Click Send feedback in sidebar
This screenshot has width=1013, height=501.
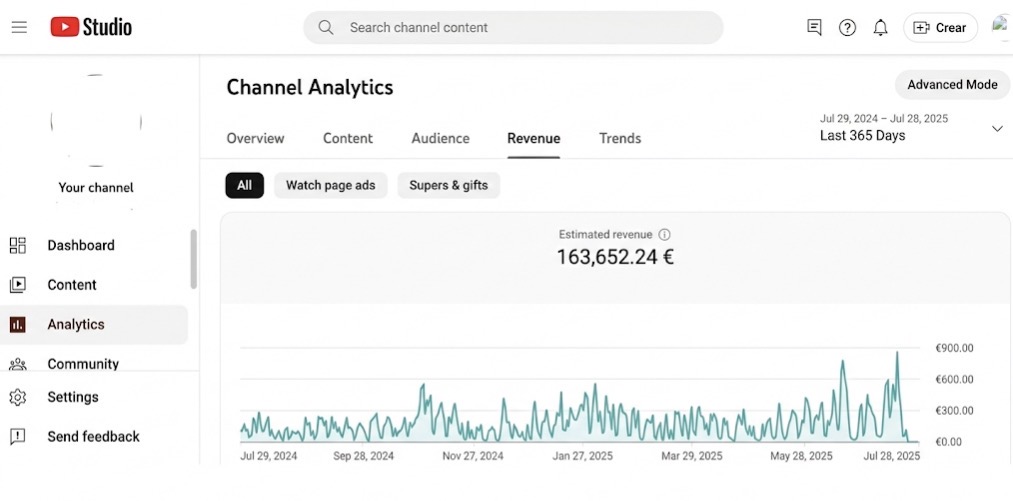click(x=93, y=436)
